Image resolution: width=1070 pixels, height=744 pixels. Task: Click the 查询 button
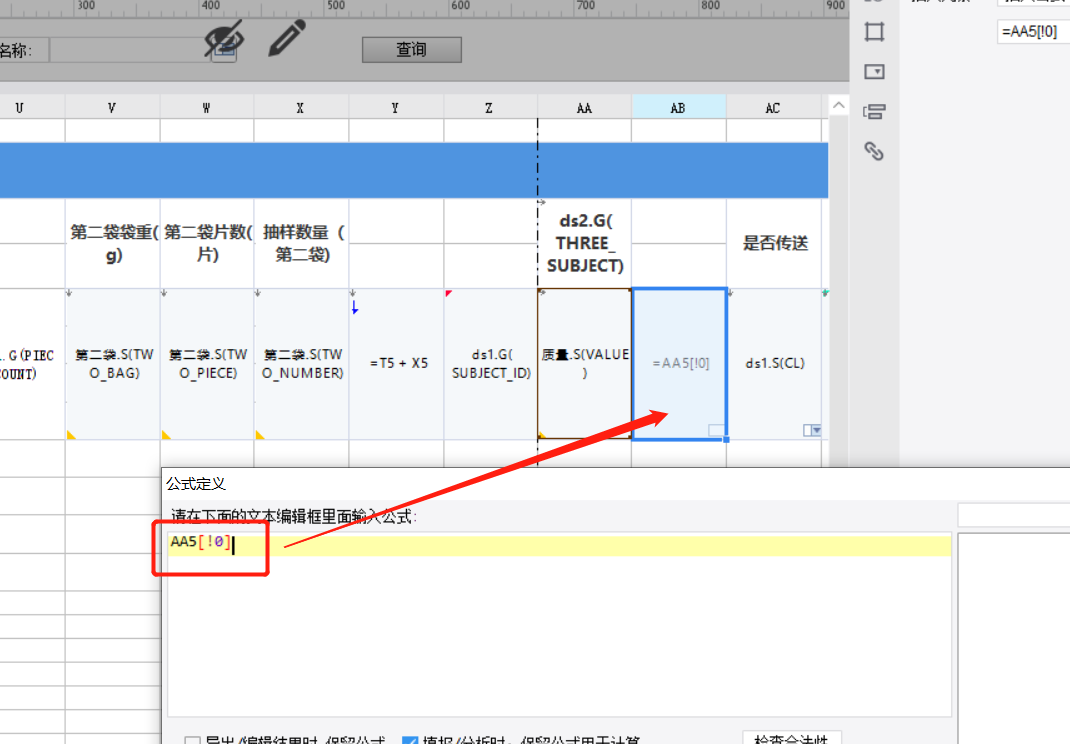click(411, 50)
